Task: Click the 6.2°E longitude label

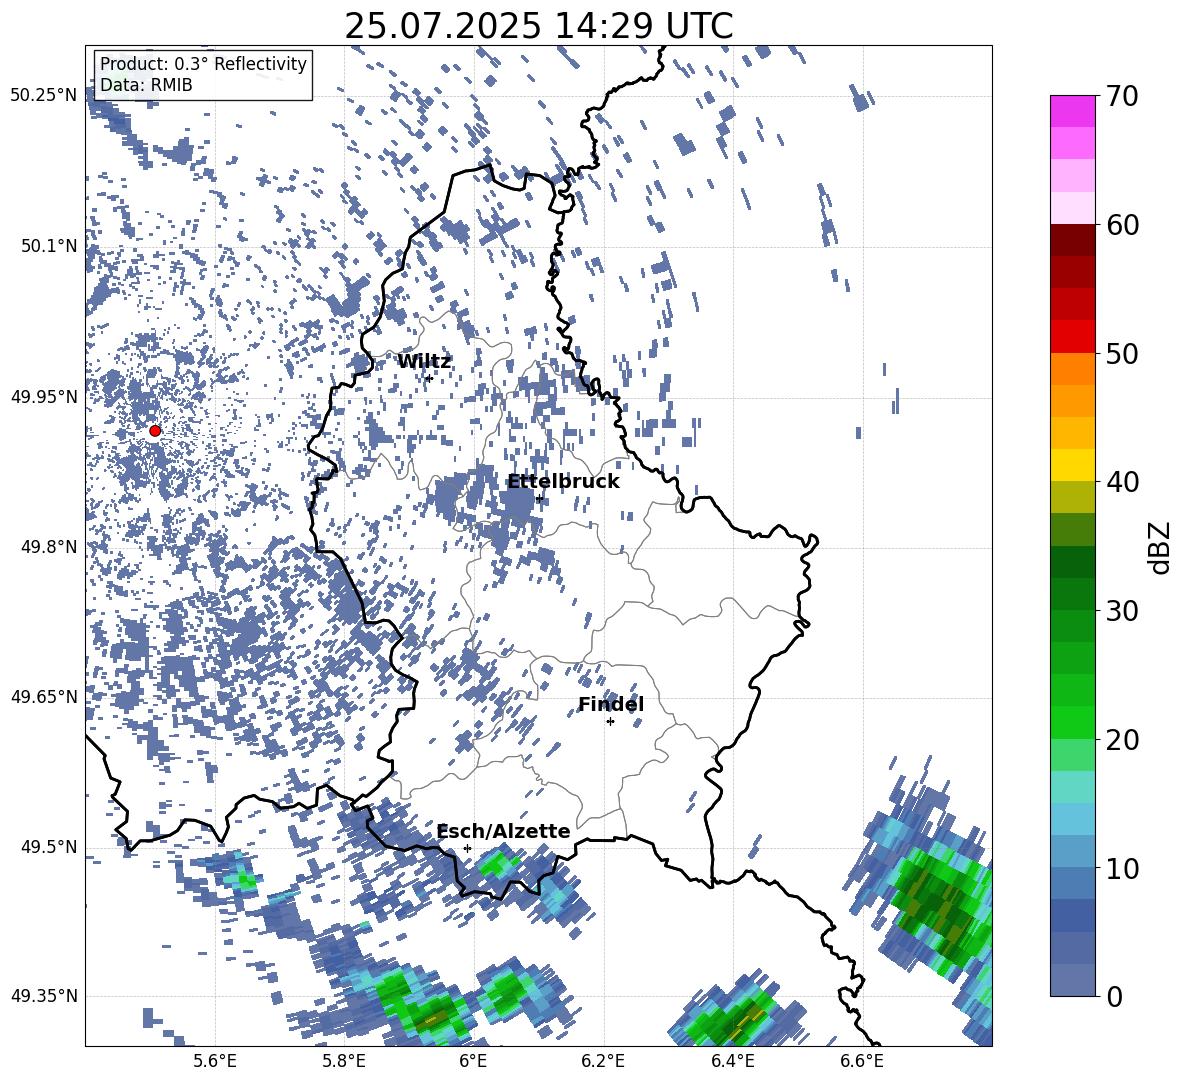Action: [603, 1061]
